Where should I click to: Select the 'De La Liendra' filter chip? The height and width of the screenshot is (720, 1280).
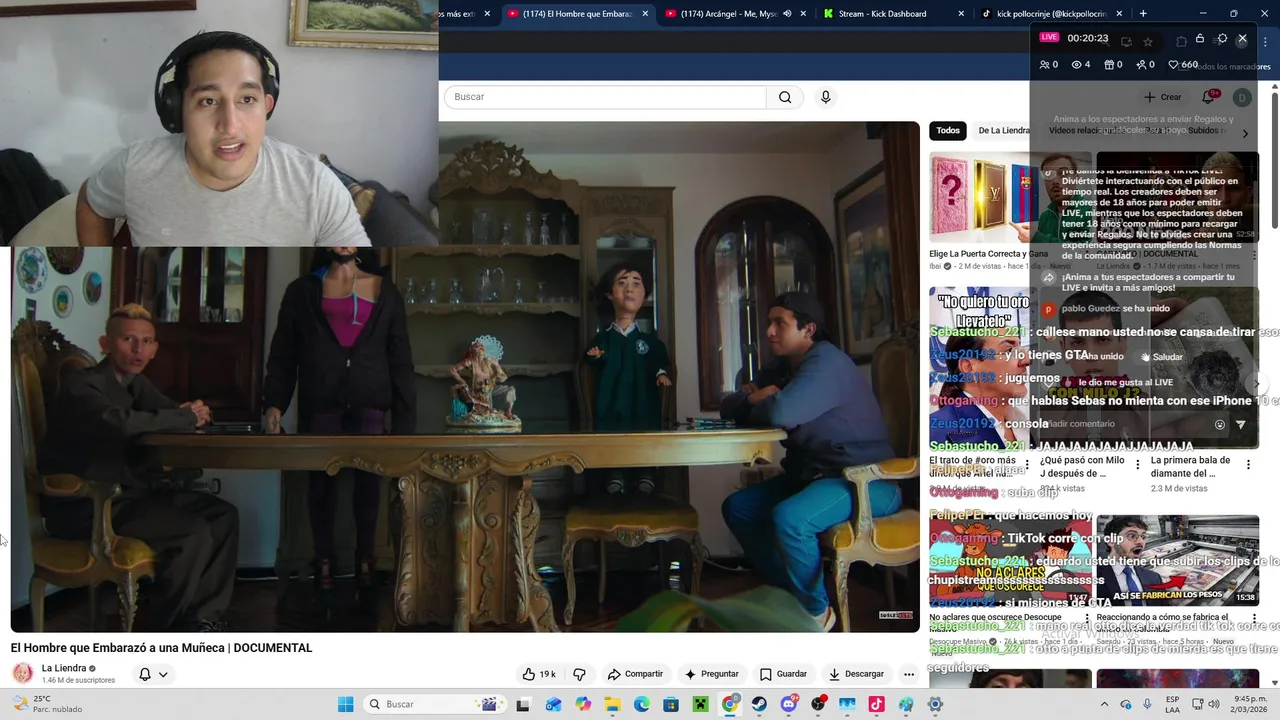point(1004,131)
